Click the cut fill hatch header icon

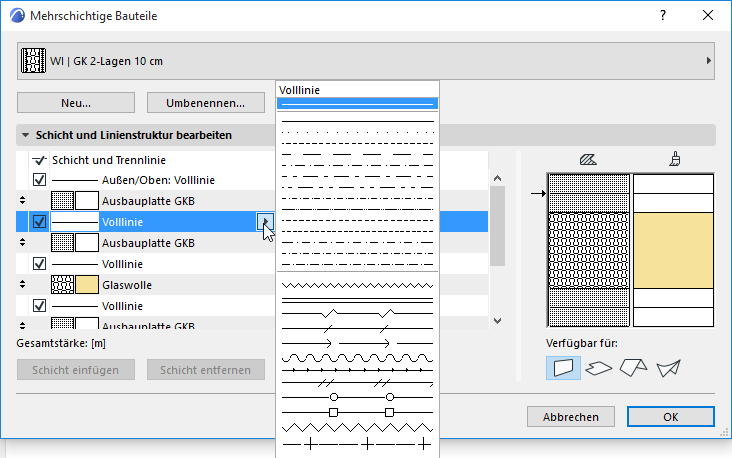click(588, 160)
